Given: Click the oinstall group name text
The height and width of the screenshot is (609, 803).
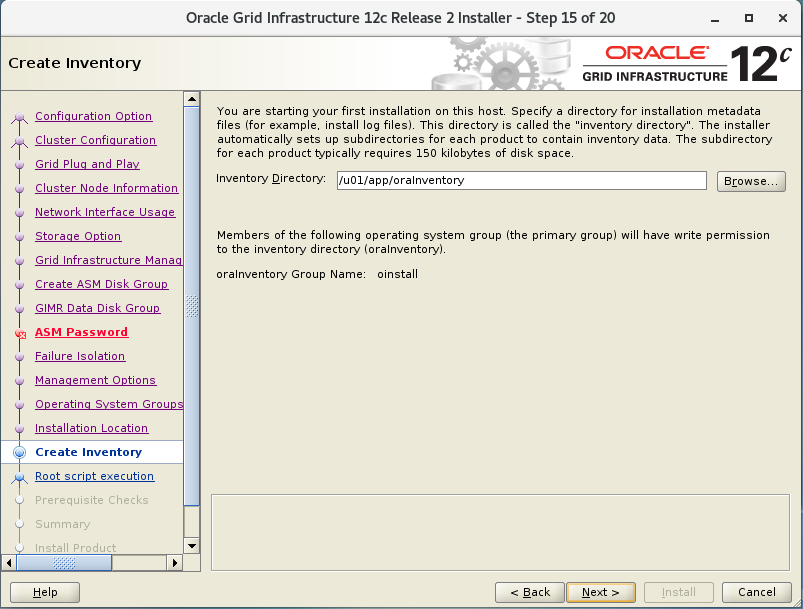Looking at the screenshot, I should (397, 274).
